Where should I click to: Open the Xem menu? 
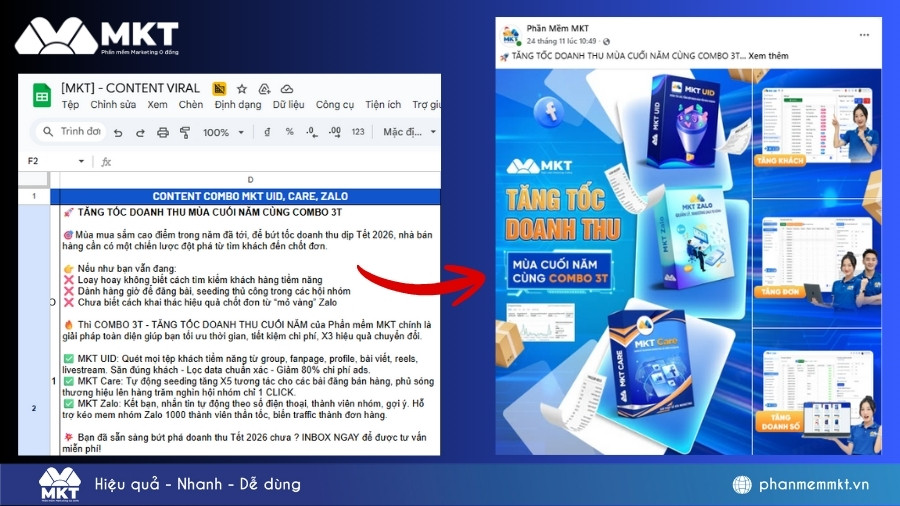pyautogui.click(x=157, y=104)
